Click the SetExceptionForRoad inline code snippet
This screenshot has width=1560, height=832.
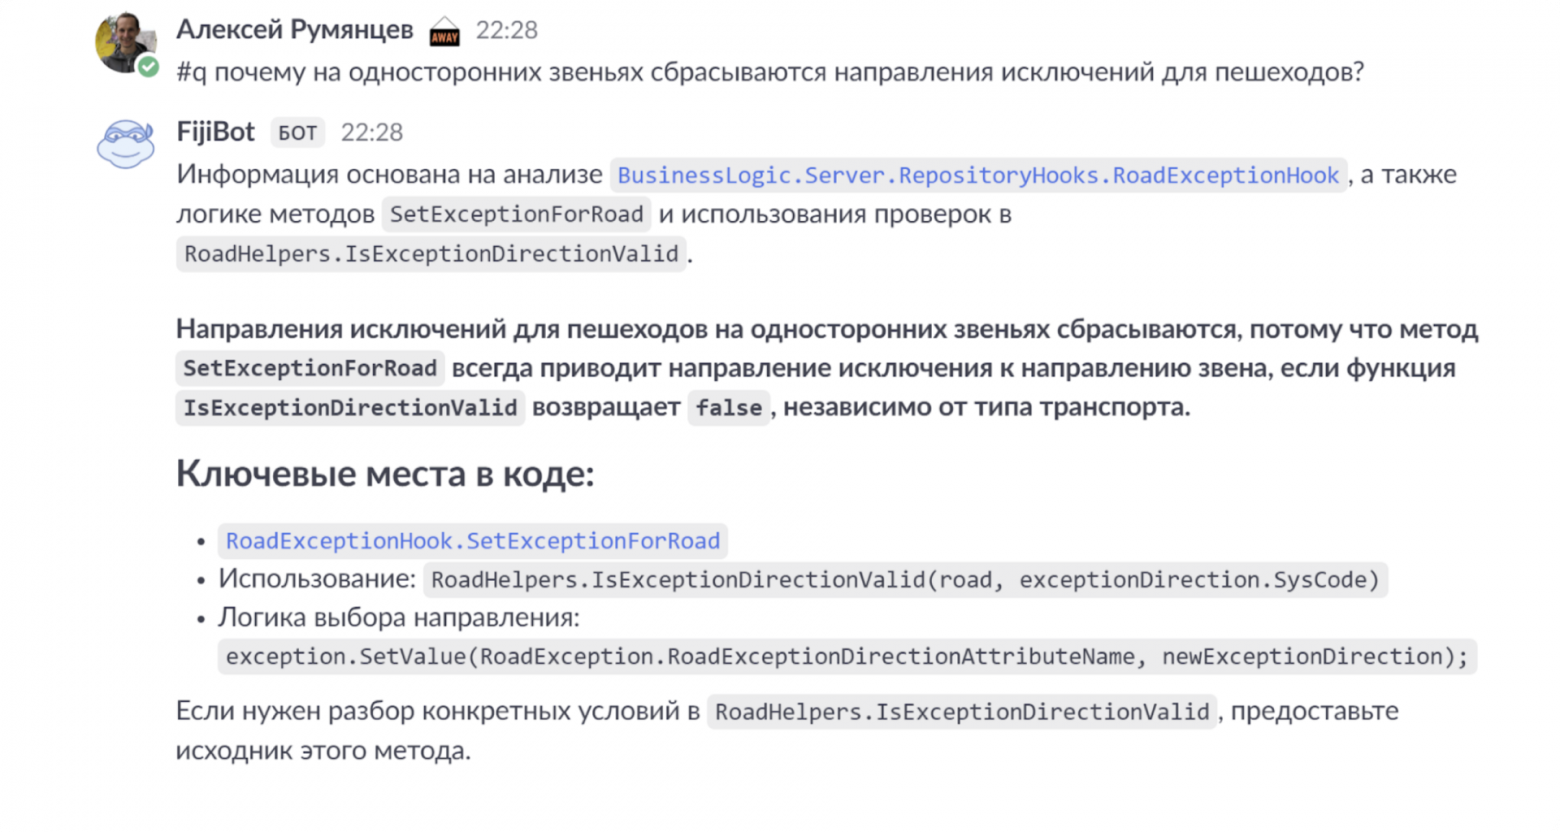click(x=516, y=214)
